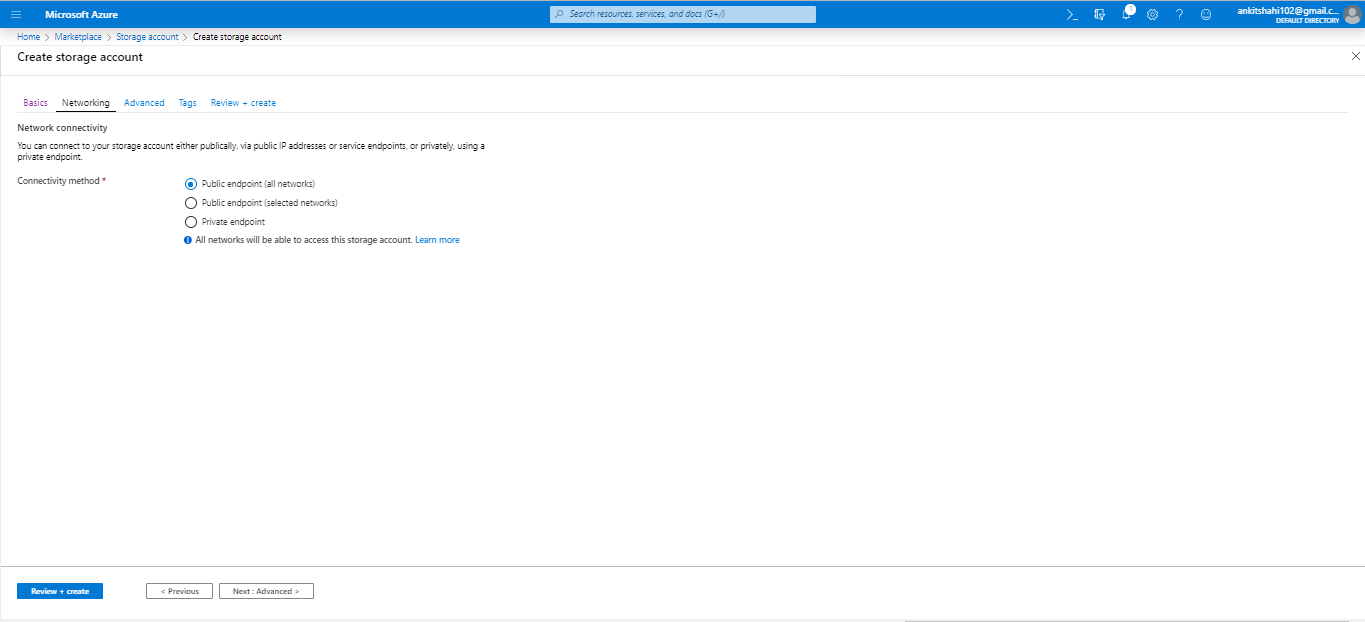Send feedback via smiley icon
This screenshot has width=1365, height=622.
click(x=1205, y=14)
